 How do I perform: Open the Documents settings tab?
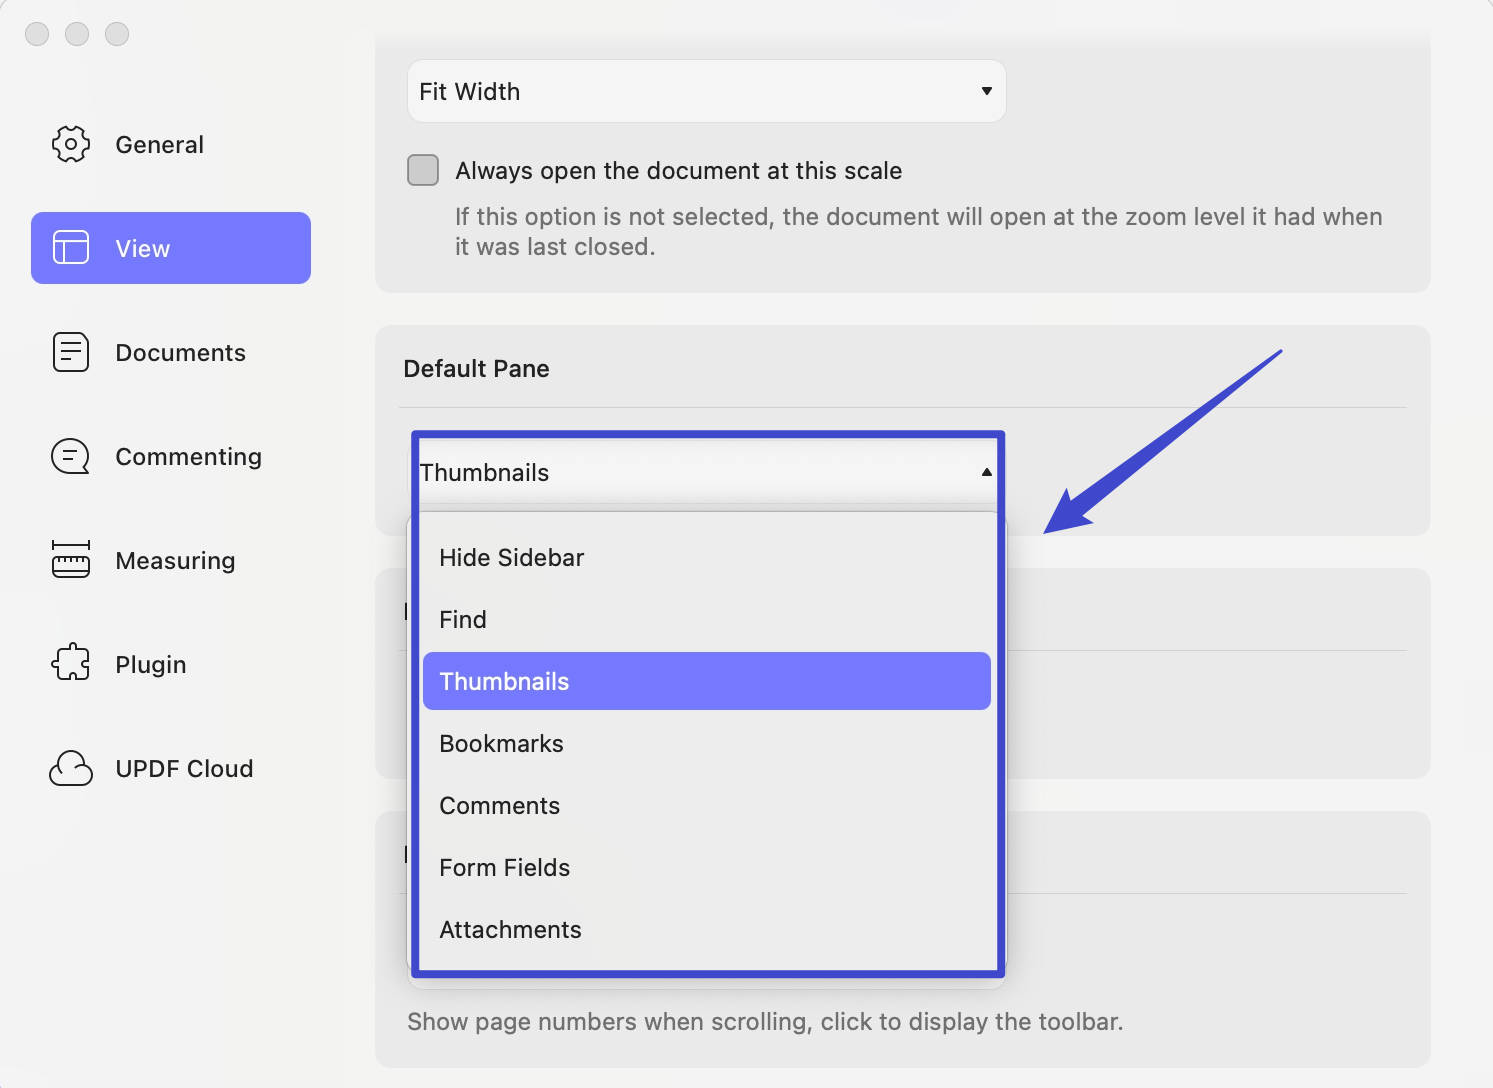[x=171, y=352]
